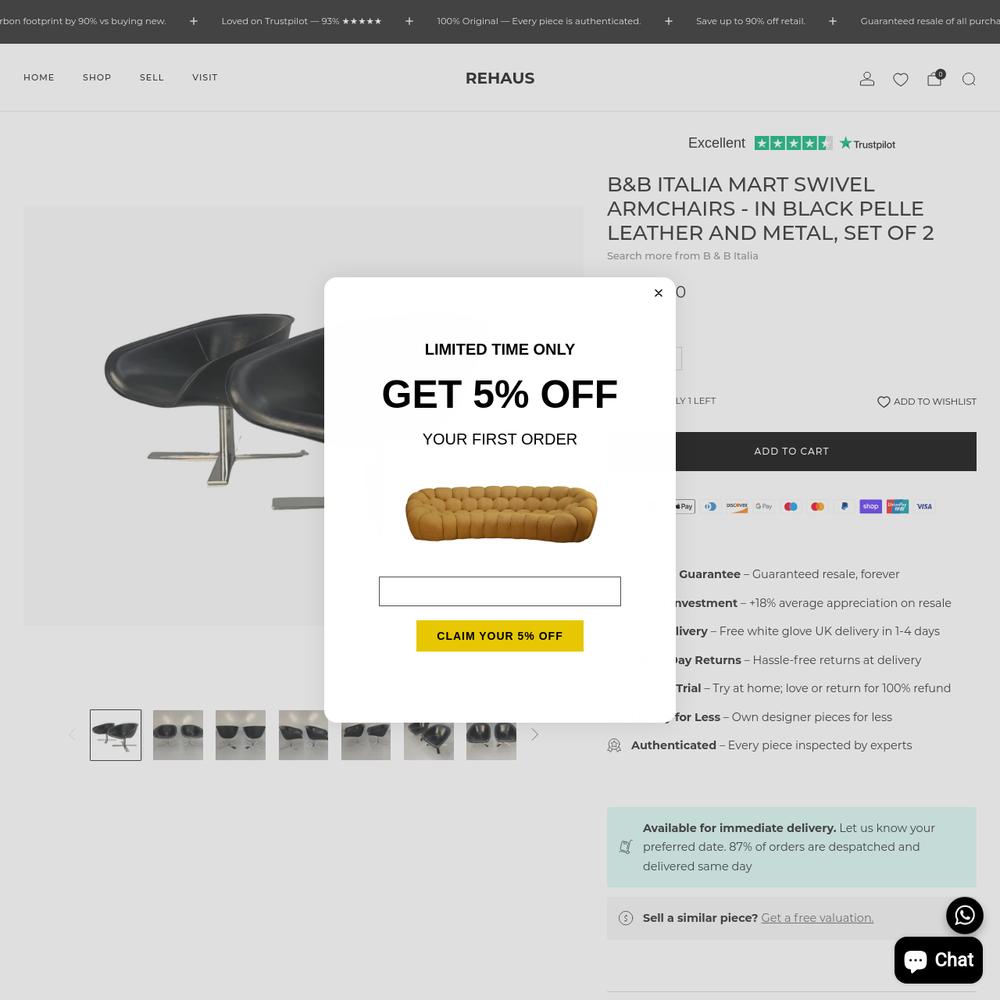Close the 5% off popup
Viewport: 1000px width, 1000px height.
coord(658,293)
